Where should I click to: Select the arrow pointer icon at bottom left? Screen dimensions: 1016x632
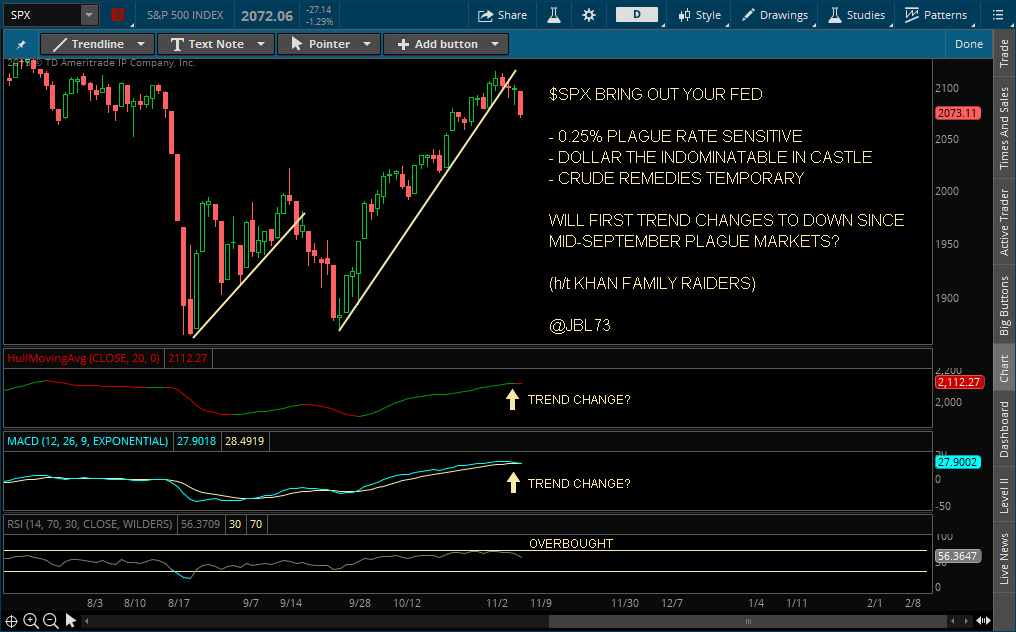(x=70, y=620)
